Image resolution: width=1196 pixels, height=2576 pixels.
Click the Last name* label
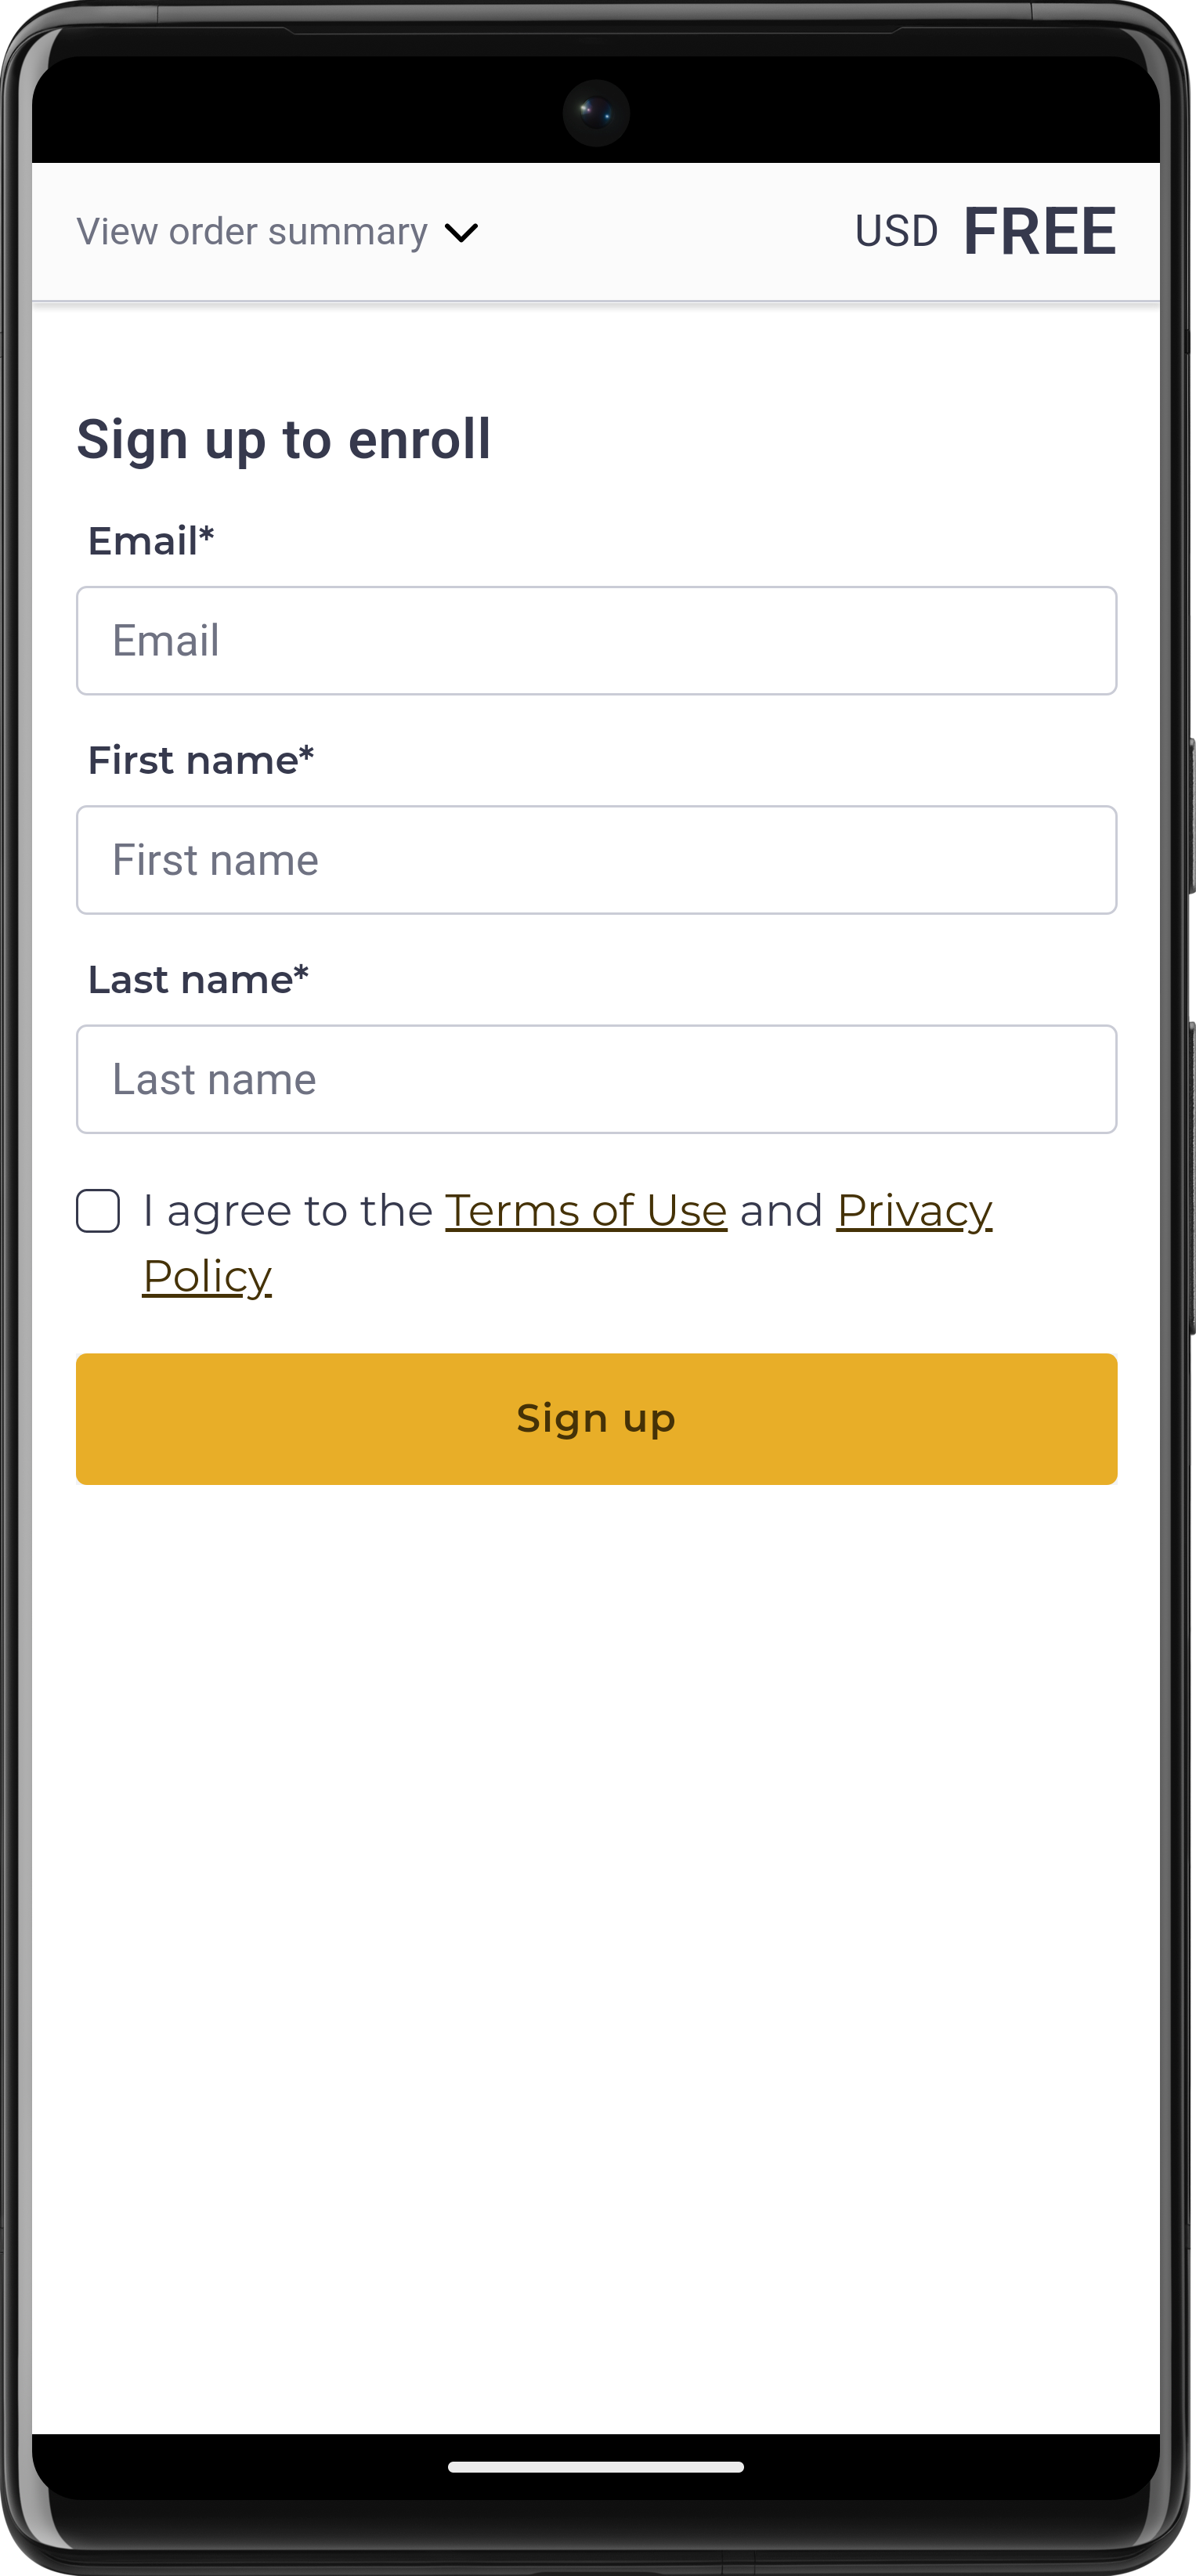click(x=198, y=979)
